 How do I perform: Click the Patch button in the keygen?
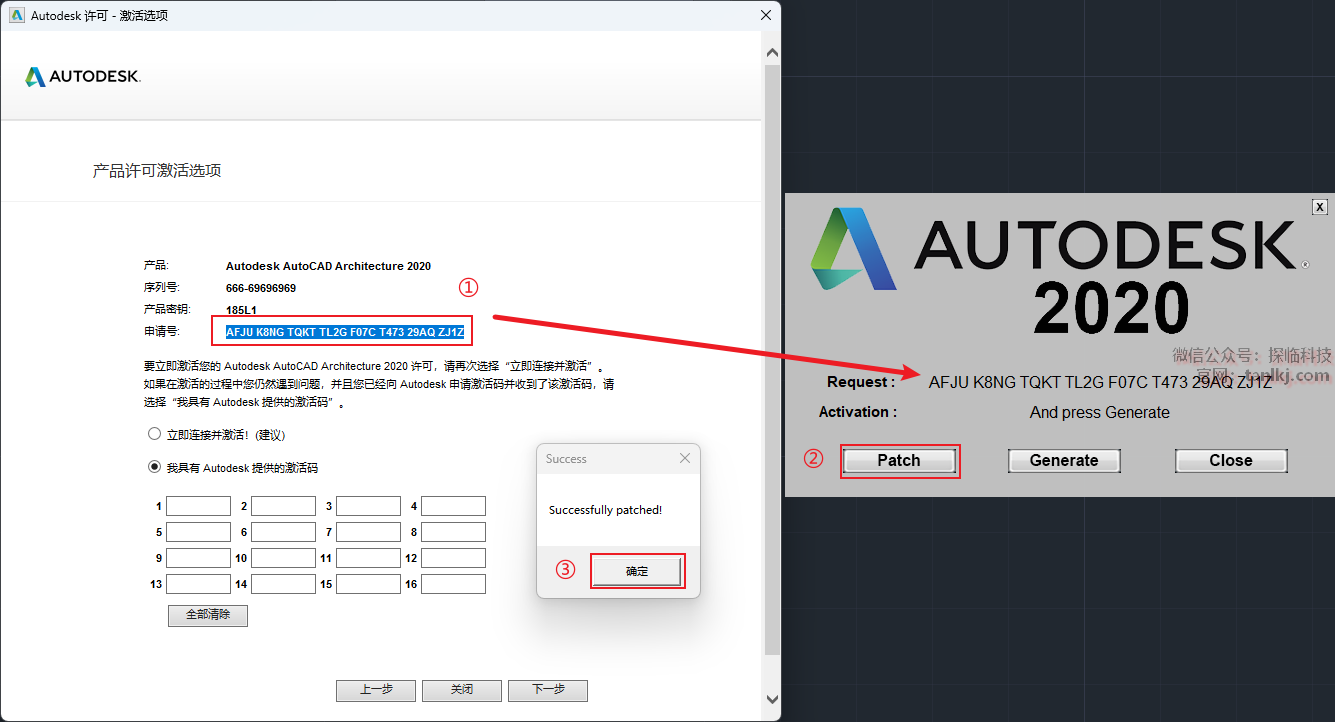[x=899, y=460]
